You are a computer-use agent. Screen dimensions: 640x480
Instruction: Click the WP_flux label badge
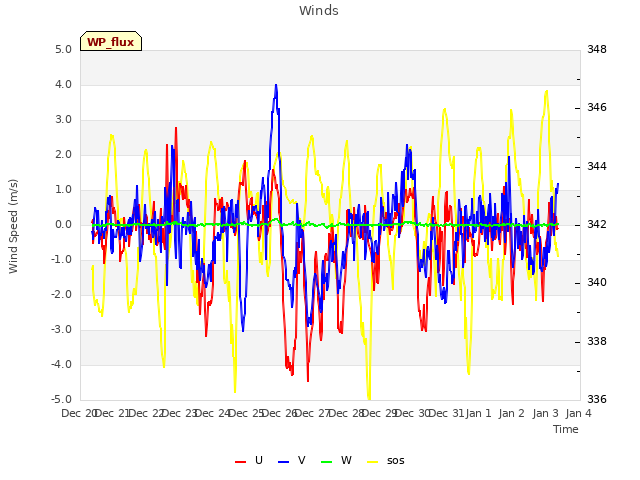111,41
